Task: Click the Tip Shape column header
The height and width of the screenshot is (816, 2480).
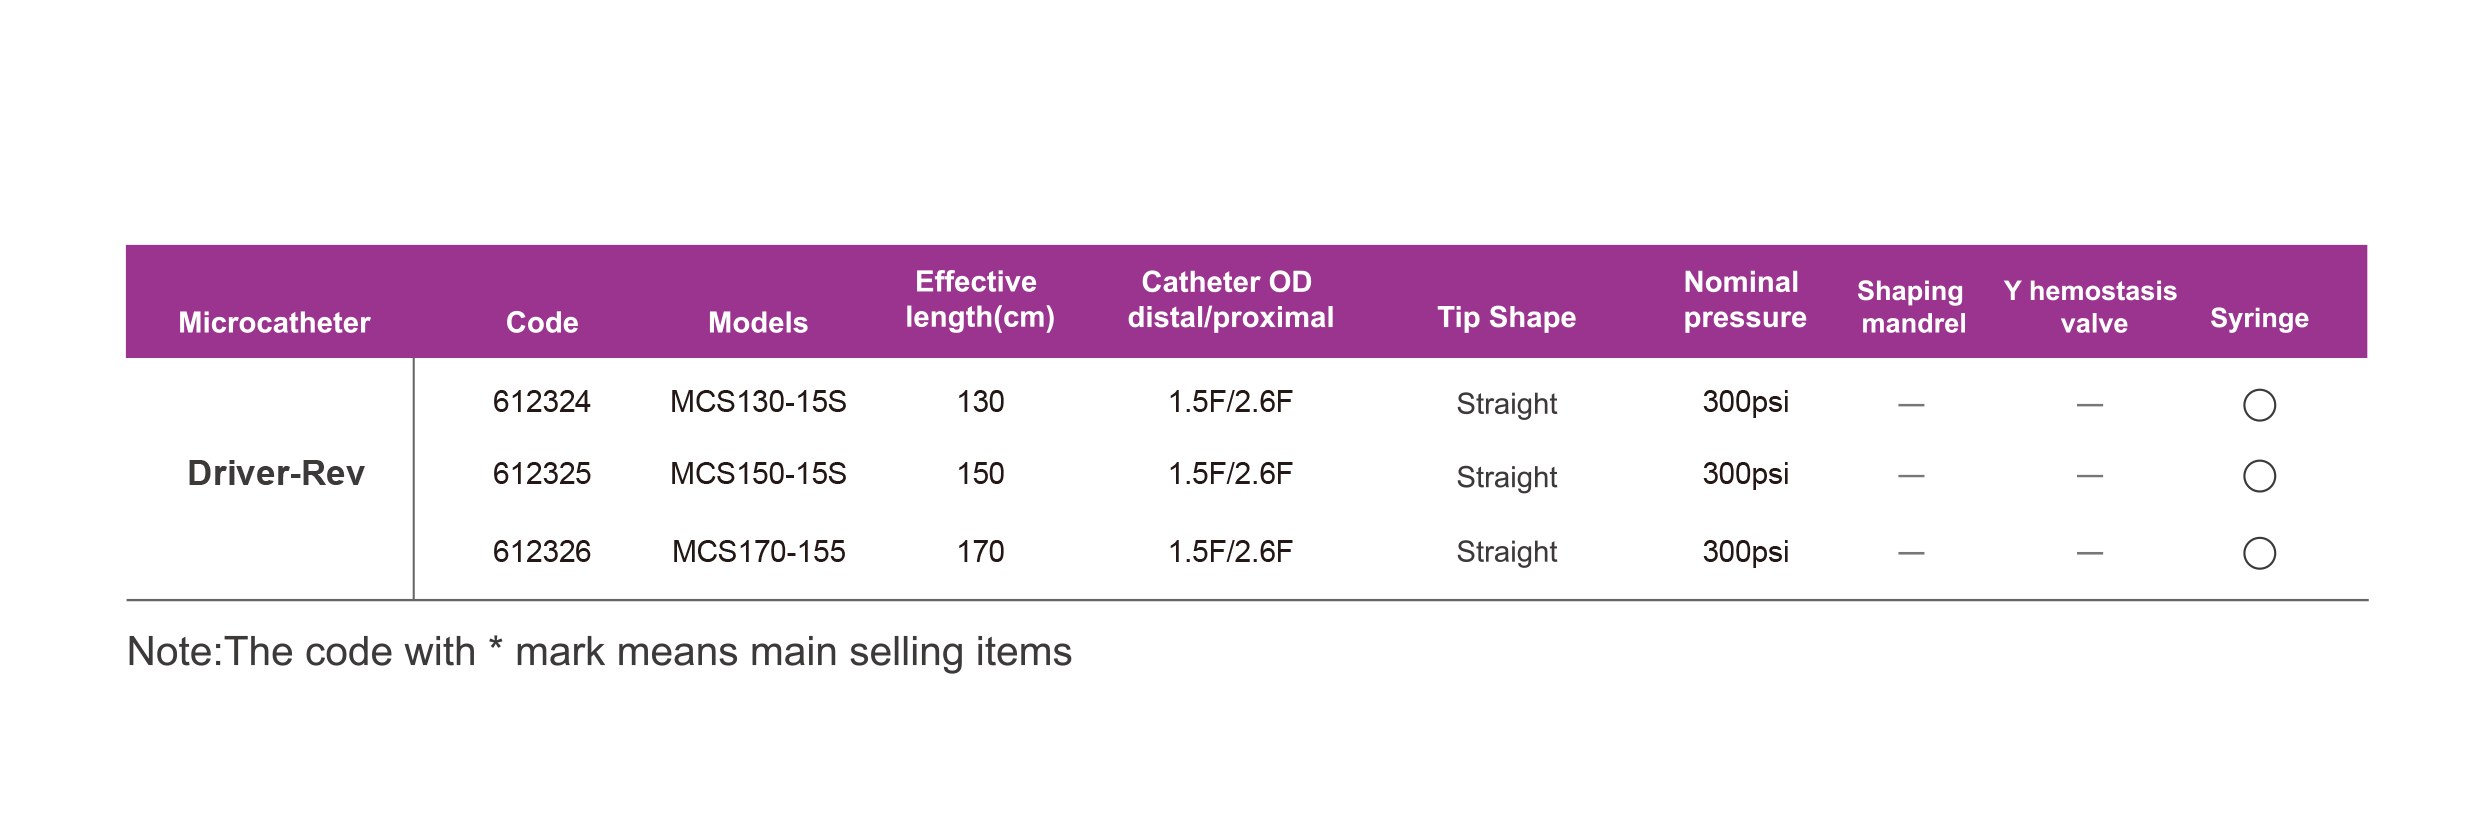Action: [x=1506, y=317]
